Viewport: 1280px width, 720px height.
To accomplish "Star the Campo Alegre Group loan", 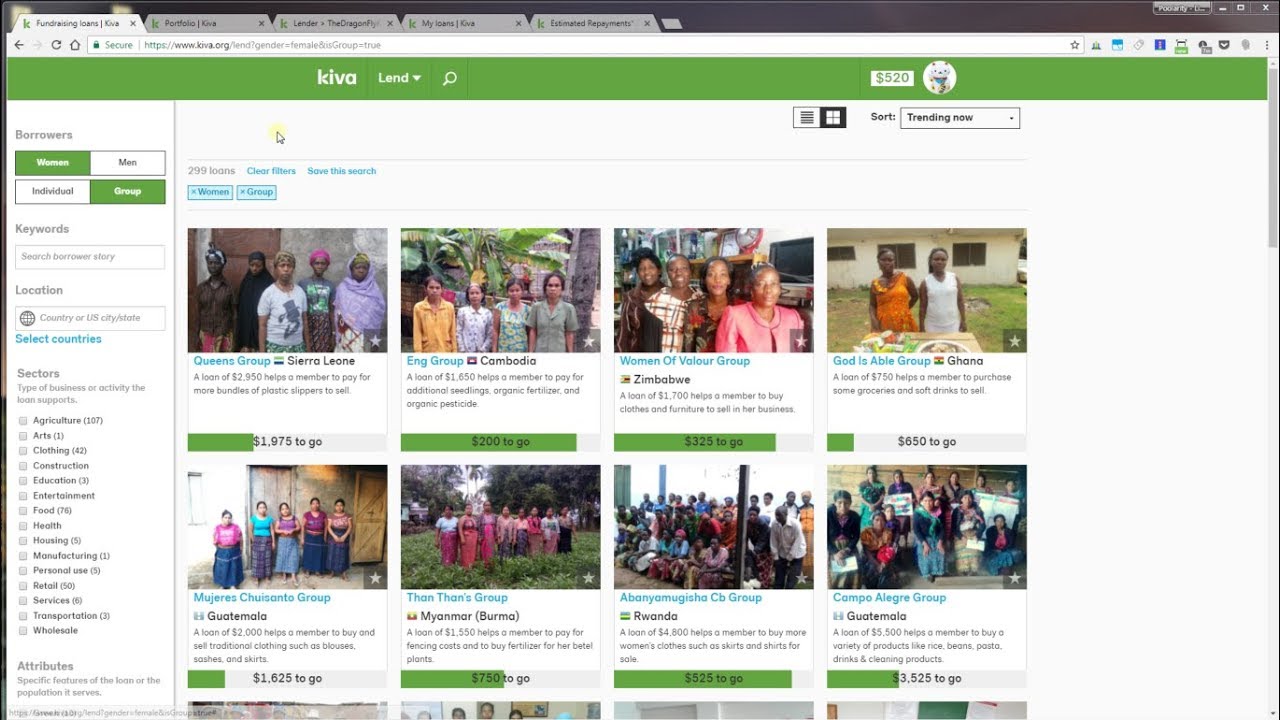I will coord(1014,578).
